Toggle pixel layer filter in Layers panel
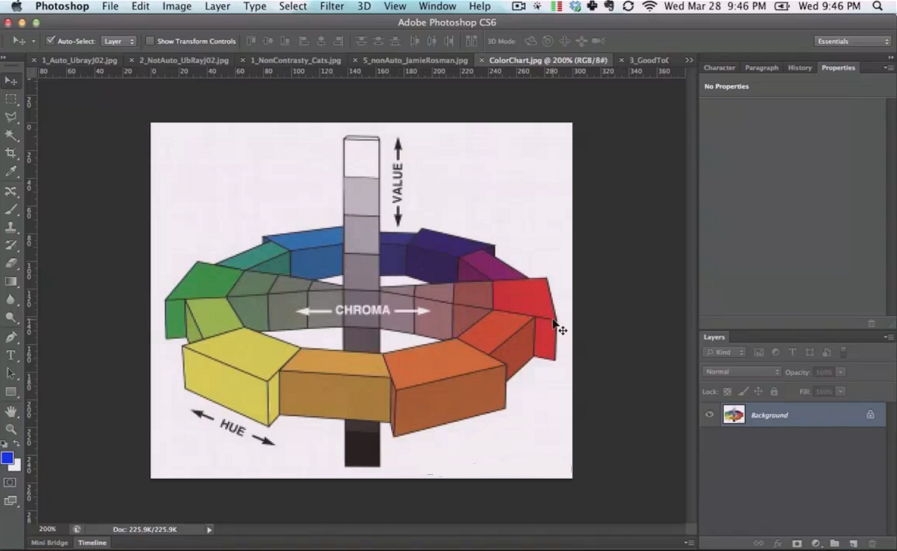This screenshot has width=897, height=551. pos(759,352)
